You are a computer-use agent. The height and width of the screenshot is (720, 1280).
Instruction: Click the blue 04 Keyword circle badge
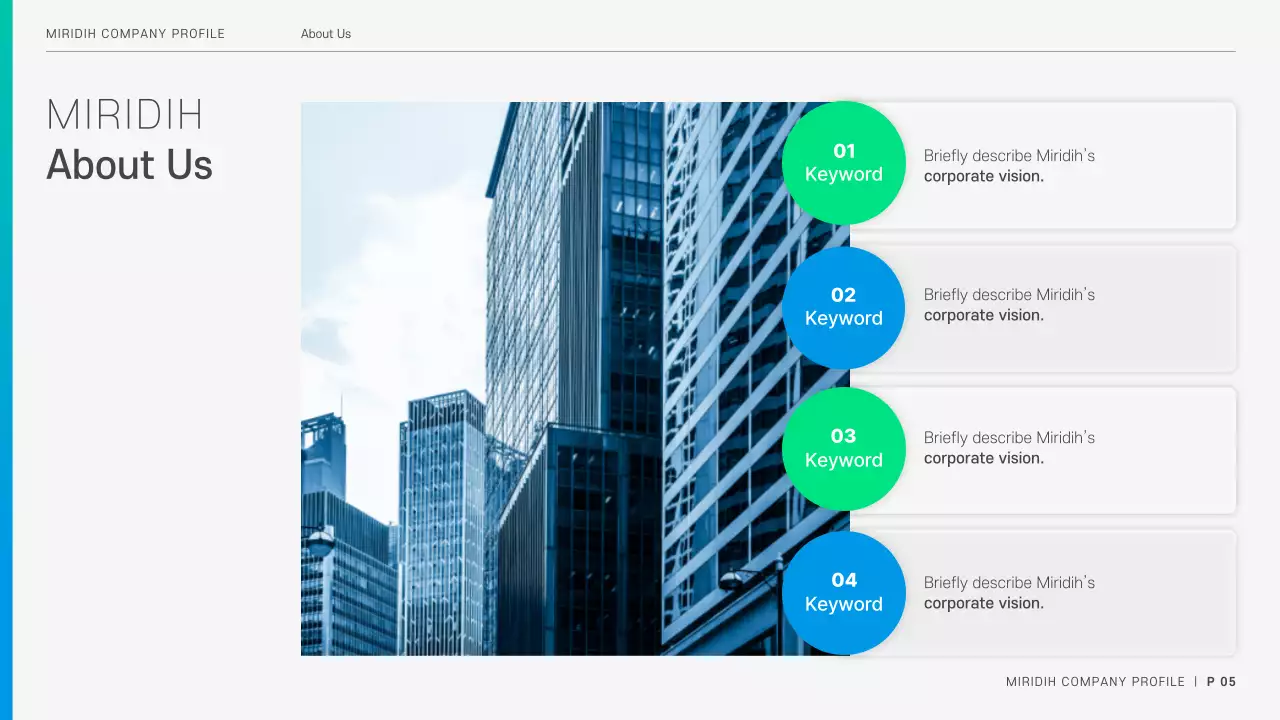click(844, 591)
